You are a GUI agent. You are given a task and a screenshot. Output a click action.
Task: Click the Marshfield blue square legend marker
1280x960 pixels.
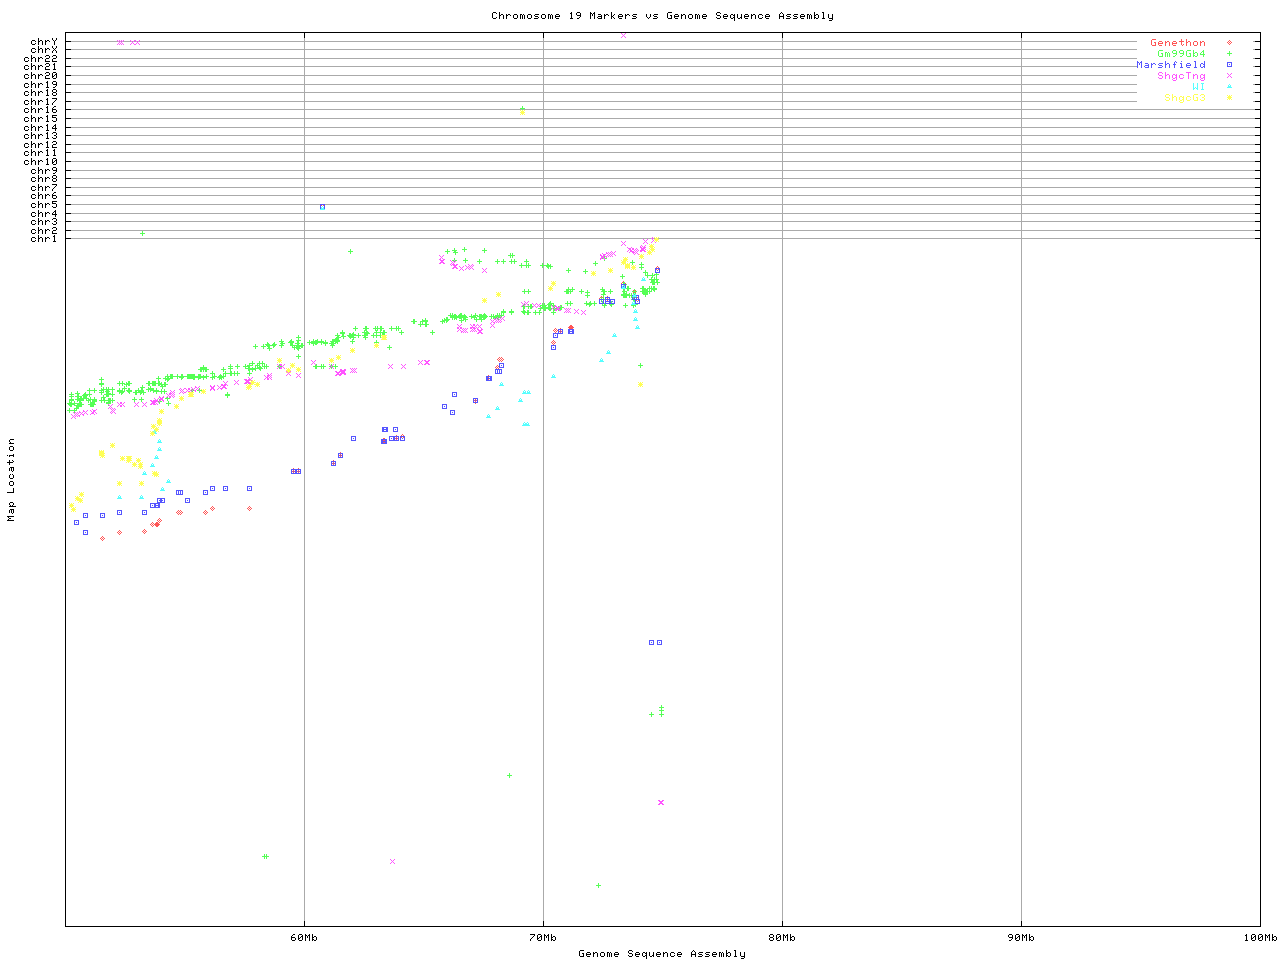click(1229, 65)
